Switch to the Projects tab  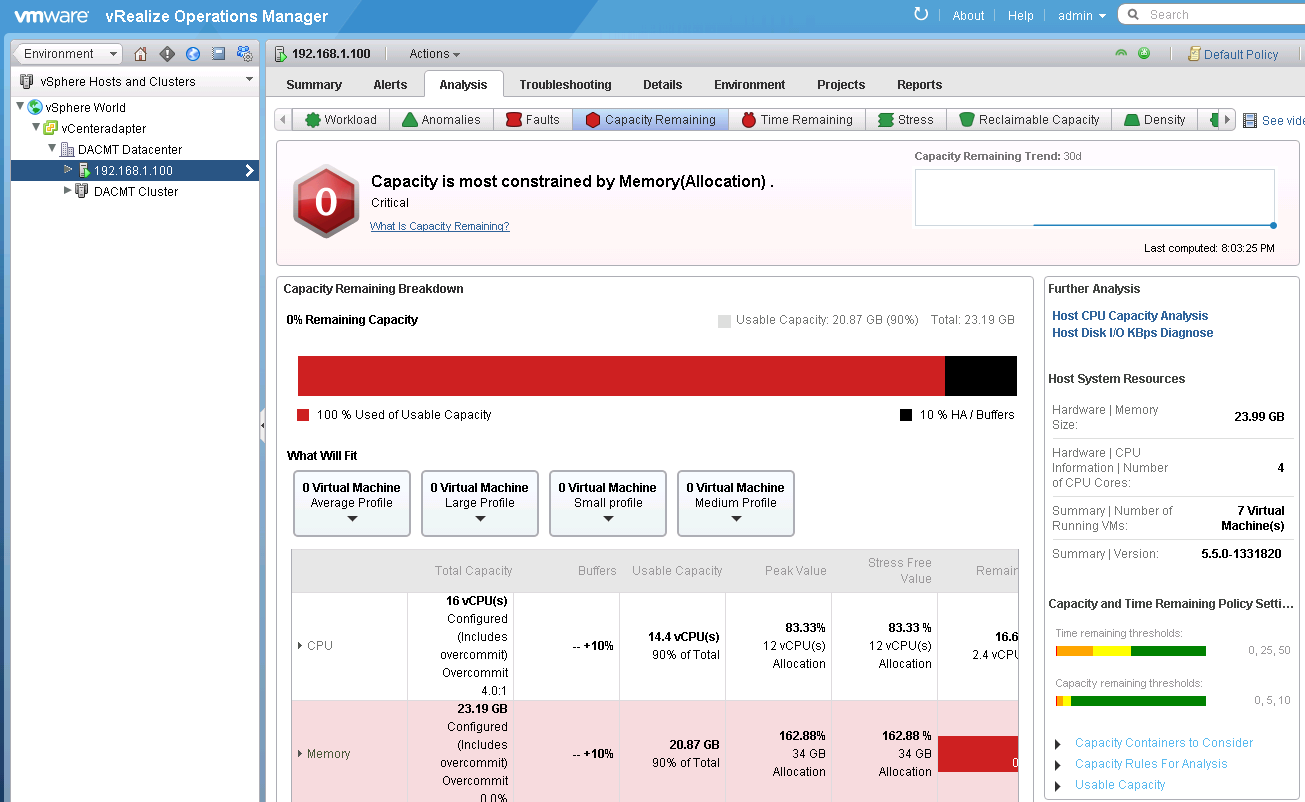point(841,85)
